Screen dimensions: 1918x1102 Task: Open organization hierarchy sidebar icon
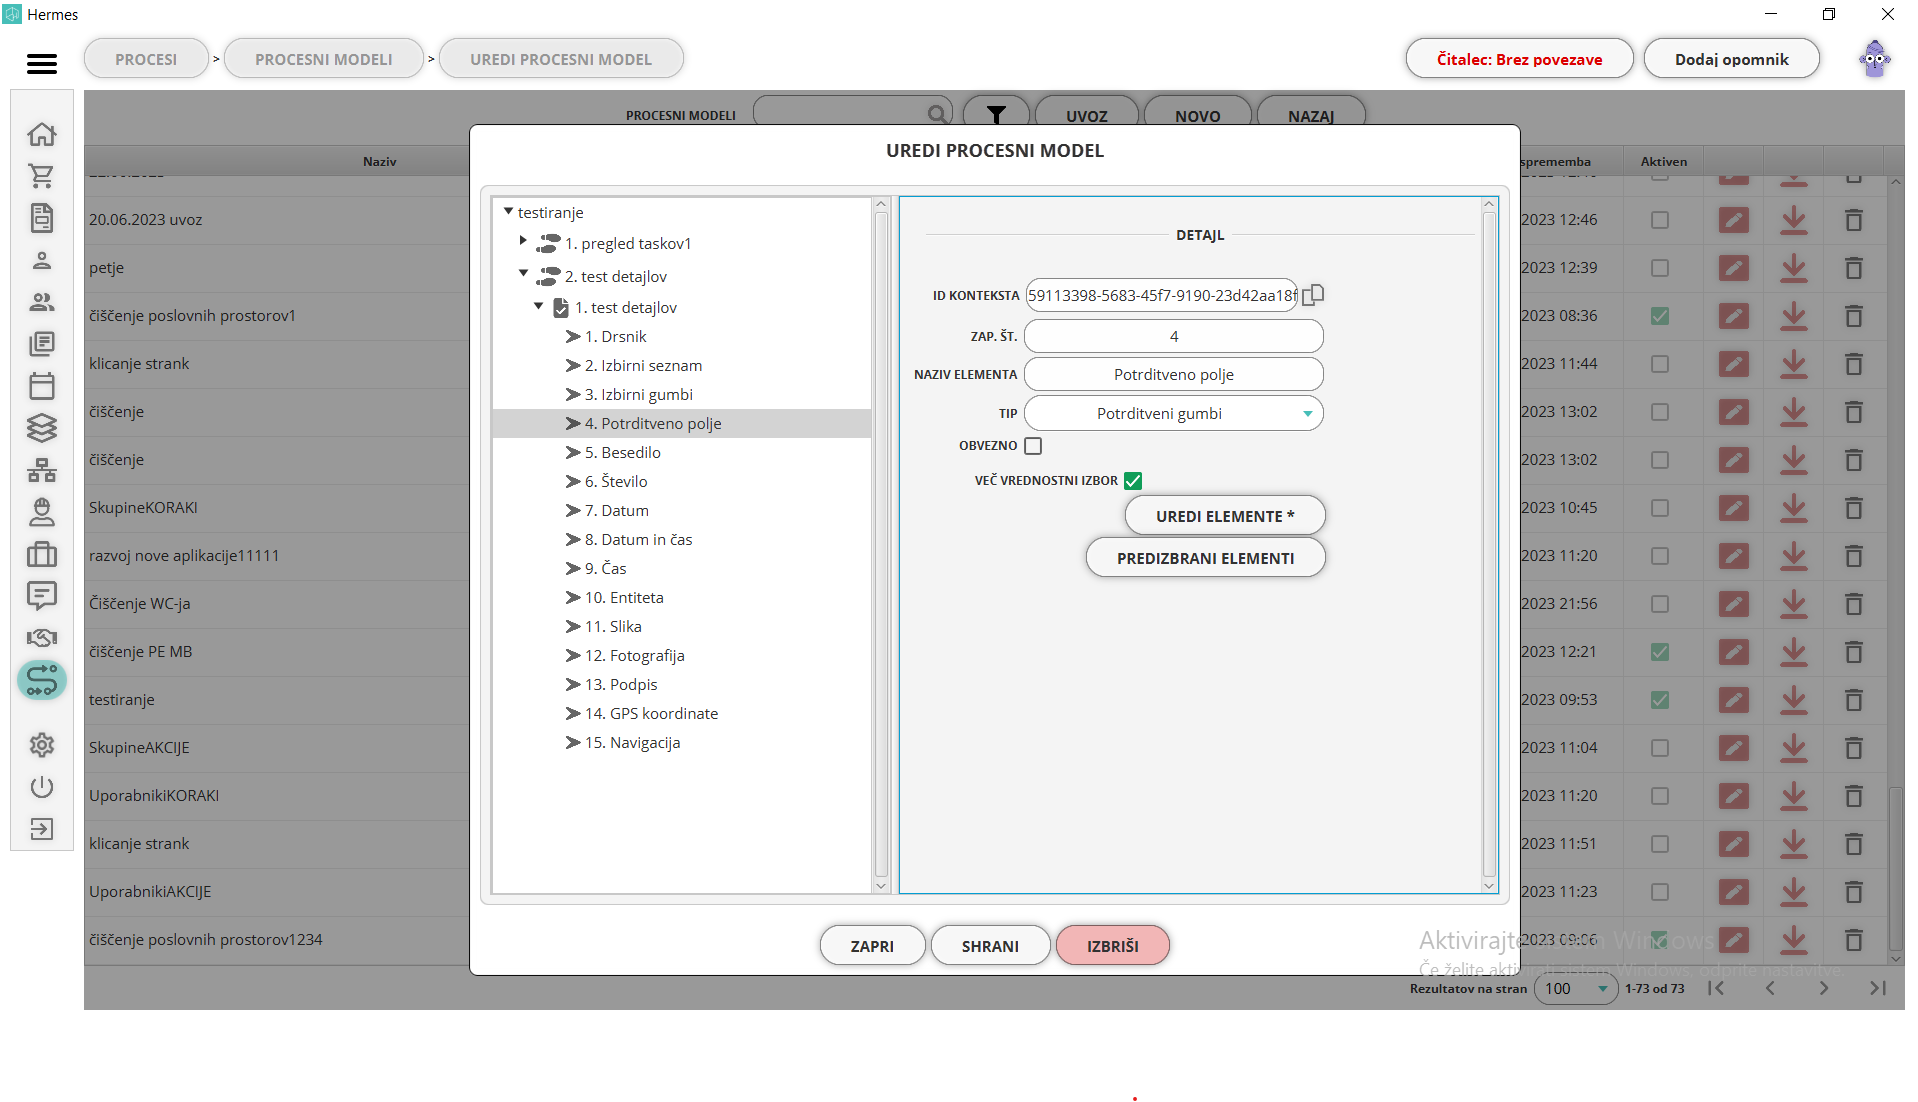click(x=42, y=470)
